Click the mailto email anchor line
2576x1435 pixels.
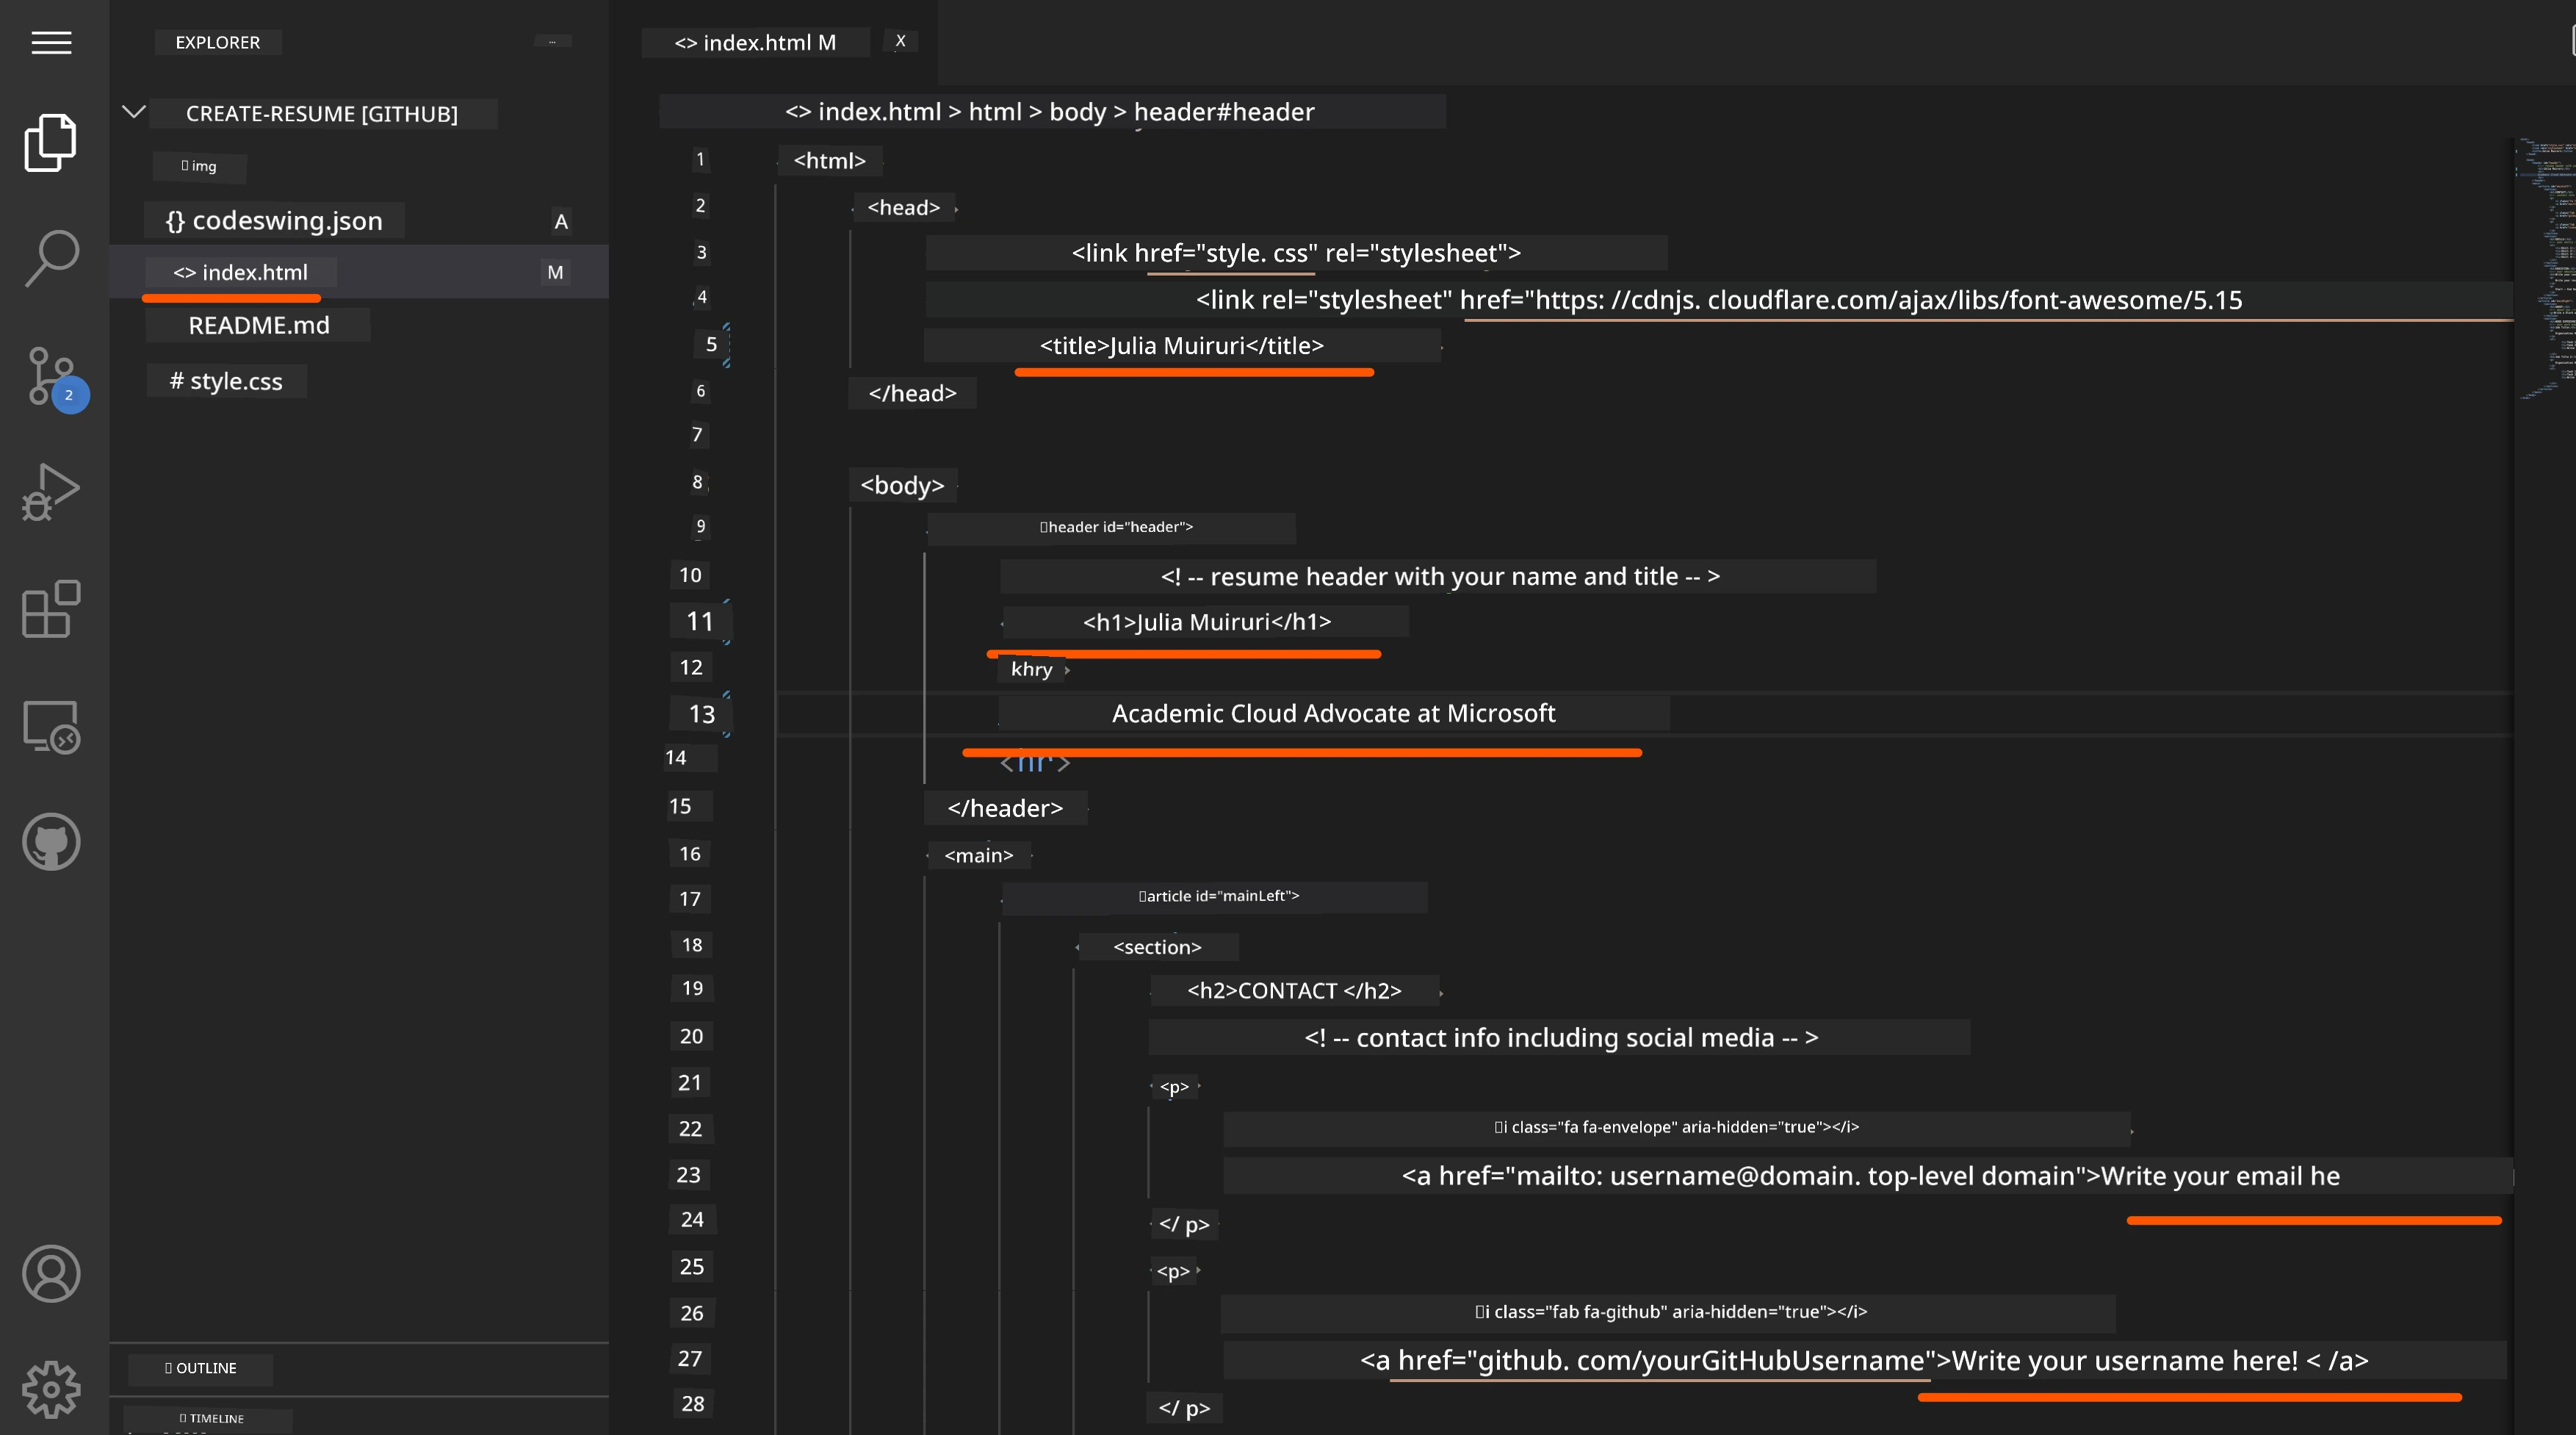[x=1869, y=1176]
